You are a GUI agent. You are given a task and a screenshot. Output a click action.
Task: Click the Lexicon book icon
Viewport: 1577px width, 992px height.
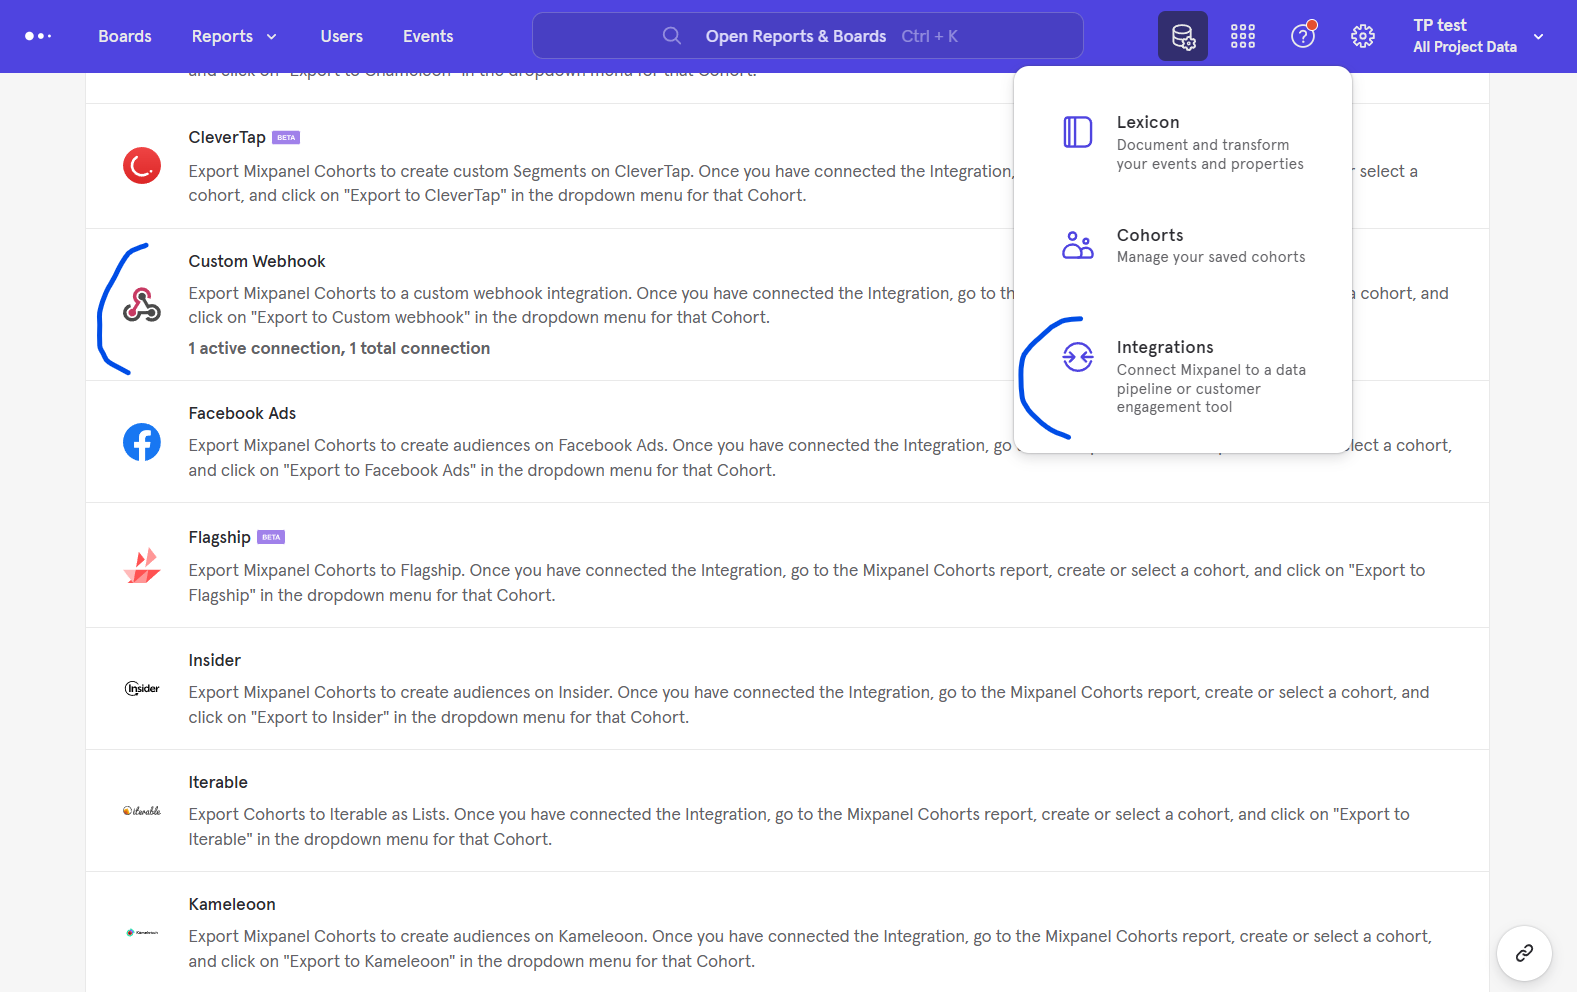tap(1077, 132)
